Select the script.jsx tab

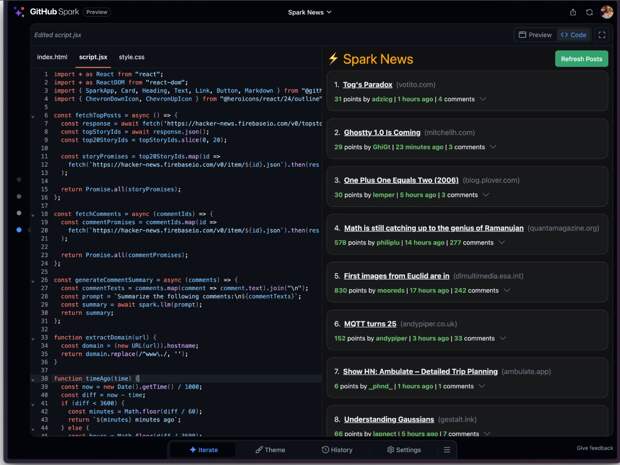click(x=93, y=57)
